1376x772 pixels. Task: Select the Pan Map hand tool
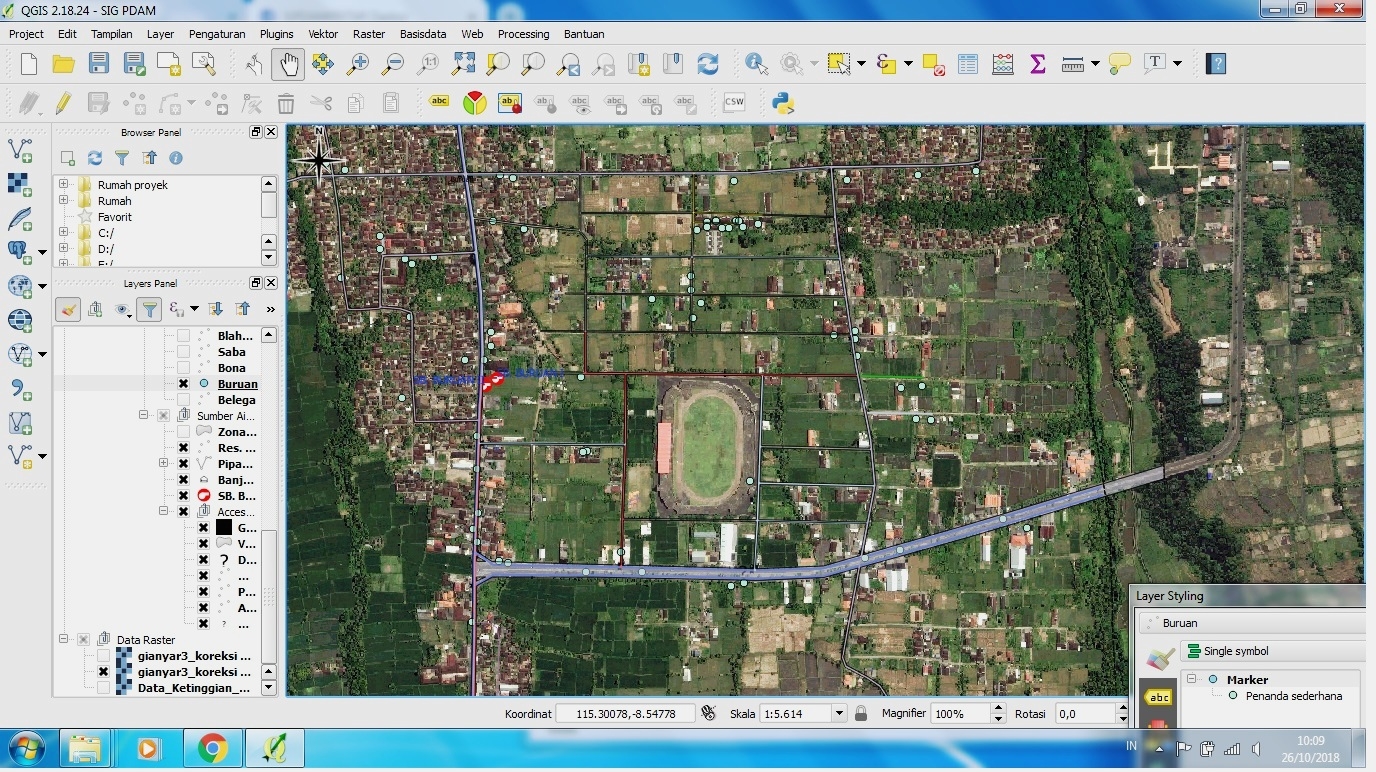click(x=288, y=63)
